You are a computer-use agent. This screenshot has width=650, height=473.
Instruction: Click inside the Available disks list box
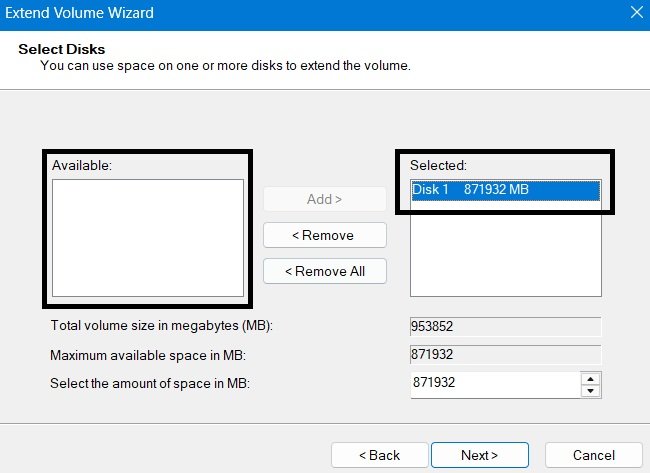click(148, 238)
